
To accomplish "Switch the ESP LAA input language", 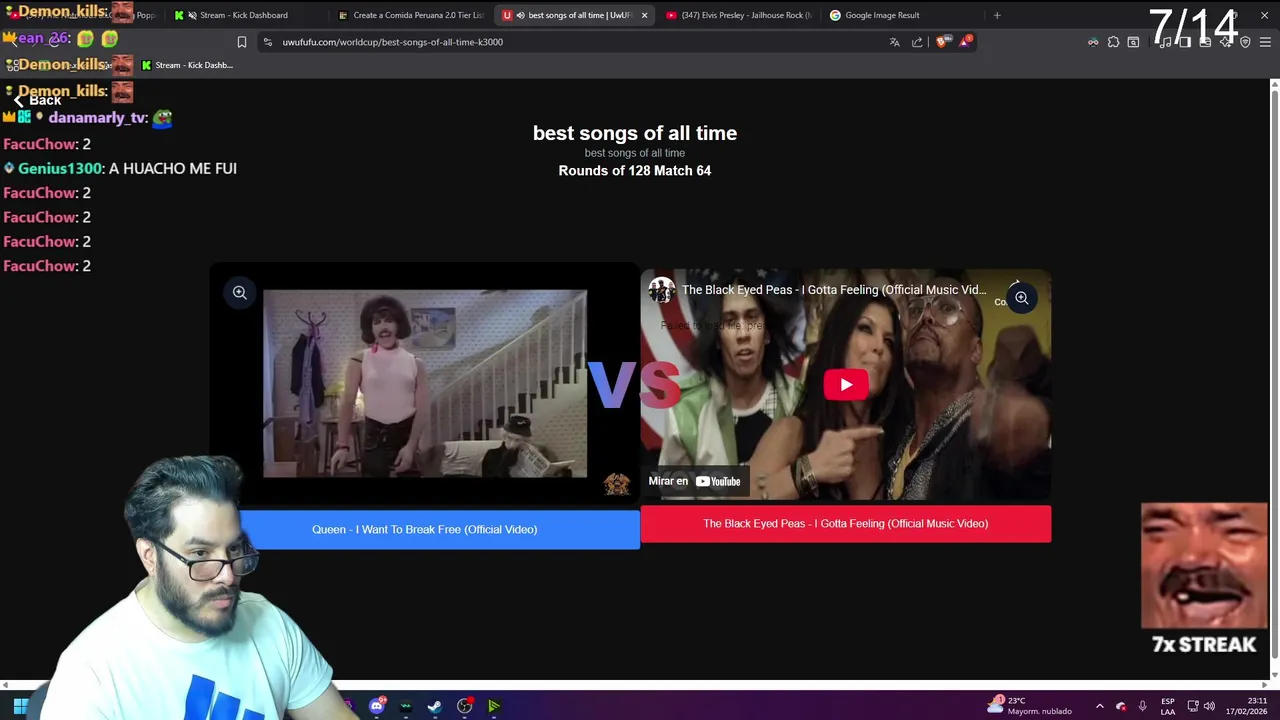I will [x=1168, y=706].
